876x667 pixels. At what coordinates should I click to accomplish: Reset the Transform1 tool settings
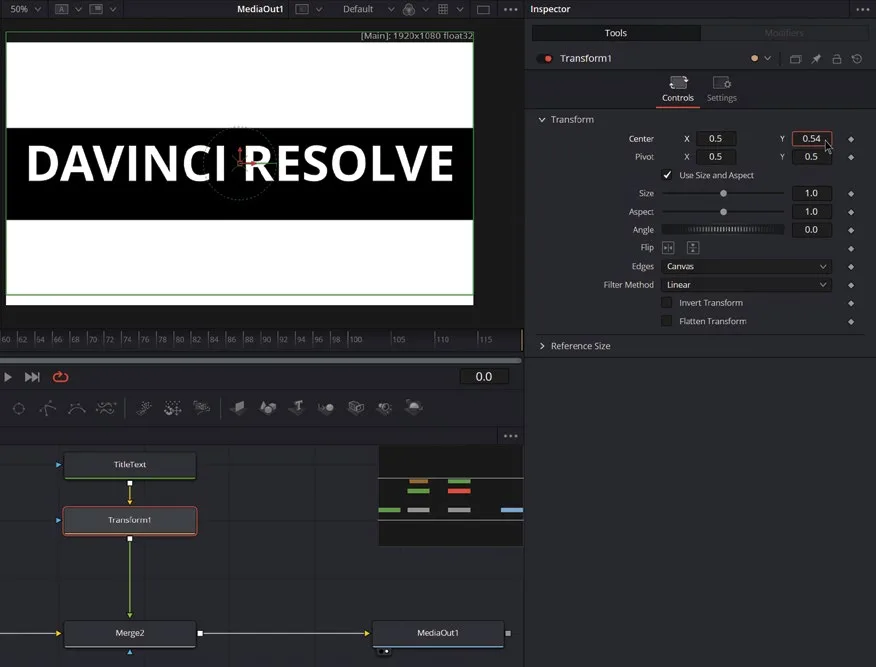857,59
